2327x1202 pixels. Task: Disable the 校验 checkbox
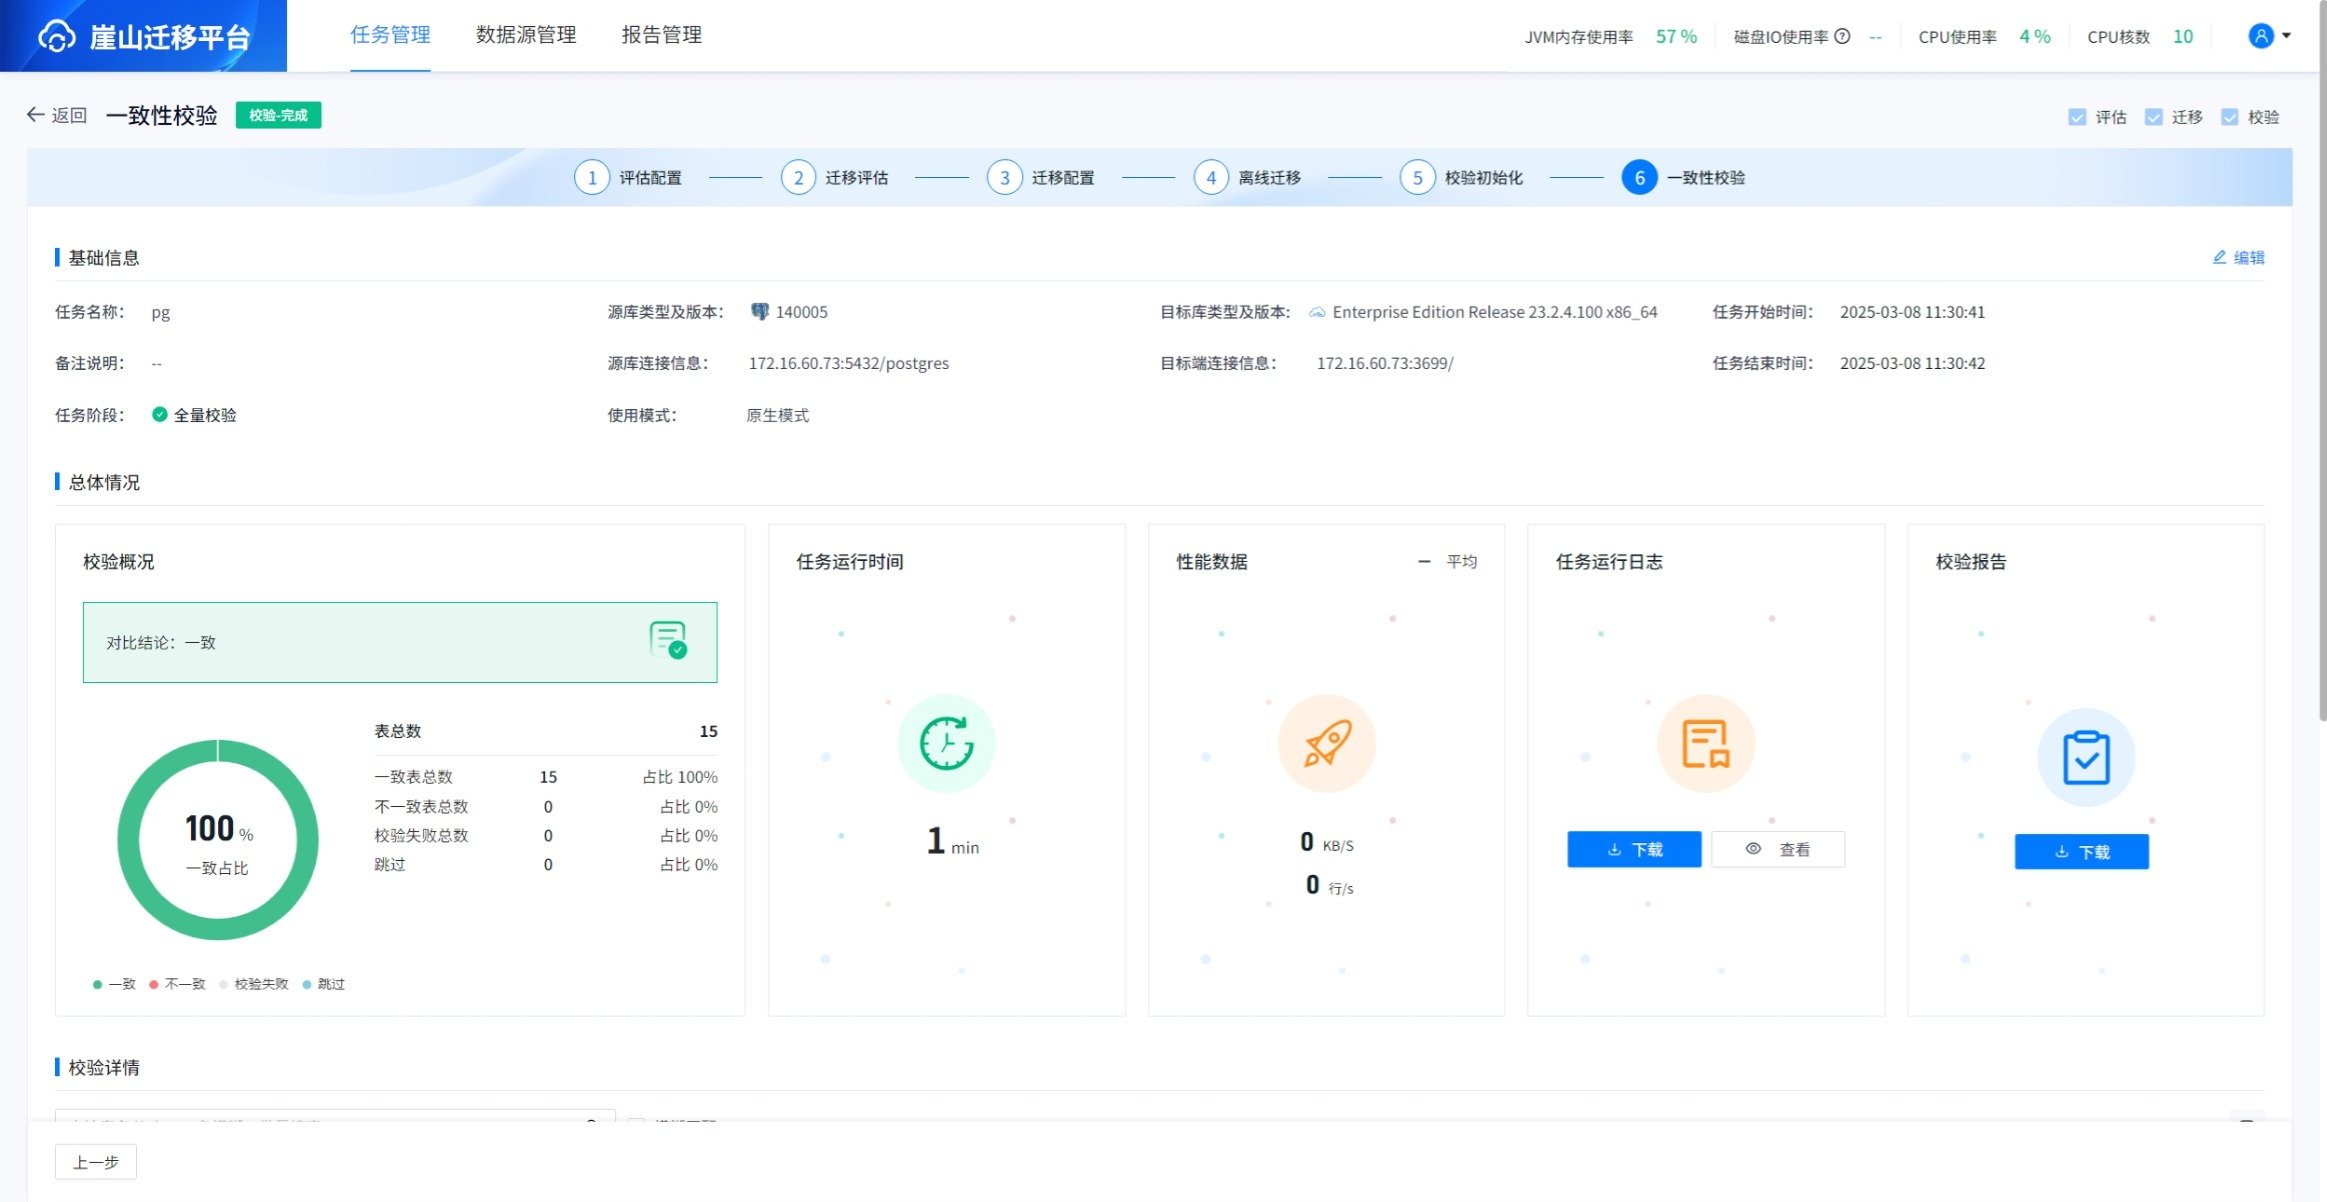2231,117
